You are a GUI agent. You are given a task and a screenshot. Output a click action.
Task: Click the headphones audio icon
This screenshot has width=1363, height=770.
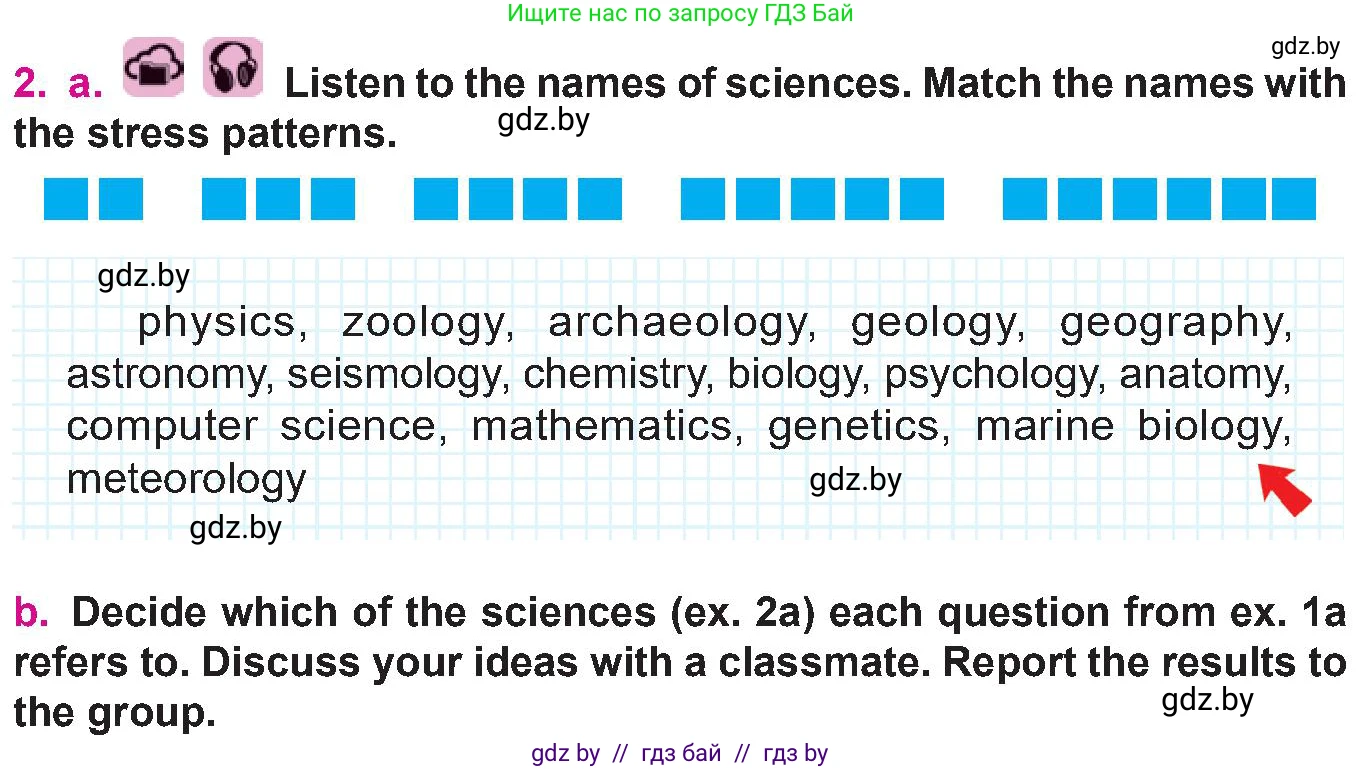click(x=233, y=67)
